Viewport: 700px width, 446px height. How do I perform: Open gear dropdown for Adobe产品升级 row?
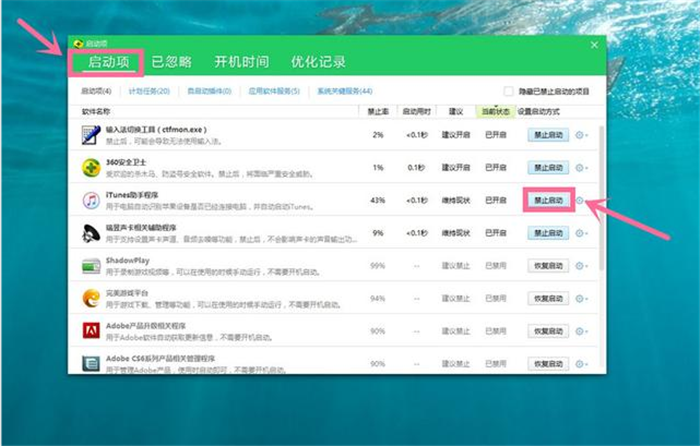pos(581,331)
